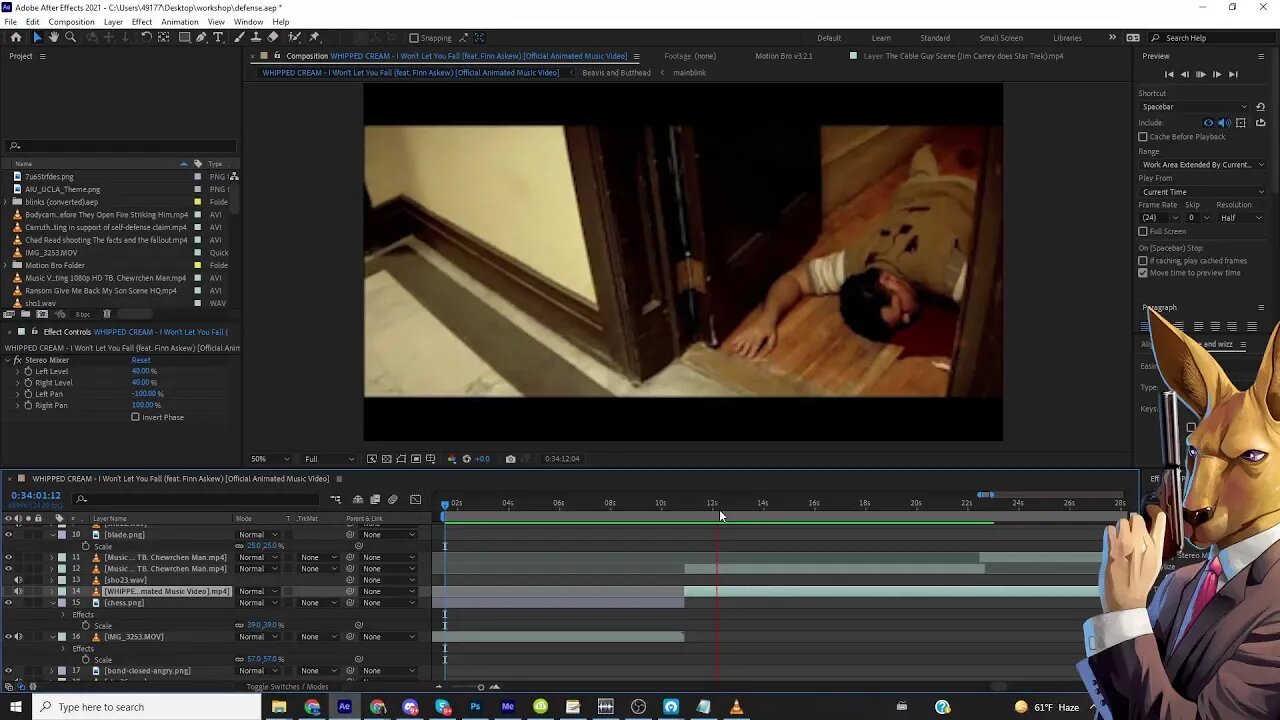This screenshot has width=1280, height=720.
Task: Open the Full resolution dropdown in viewer
Action: point(329,459)
